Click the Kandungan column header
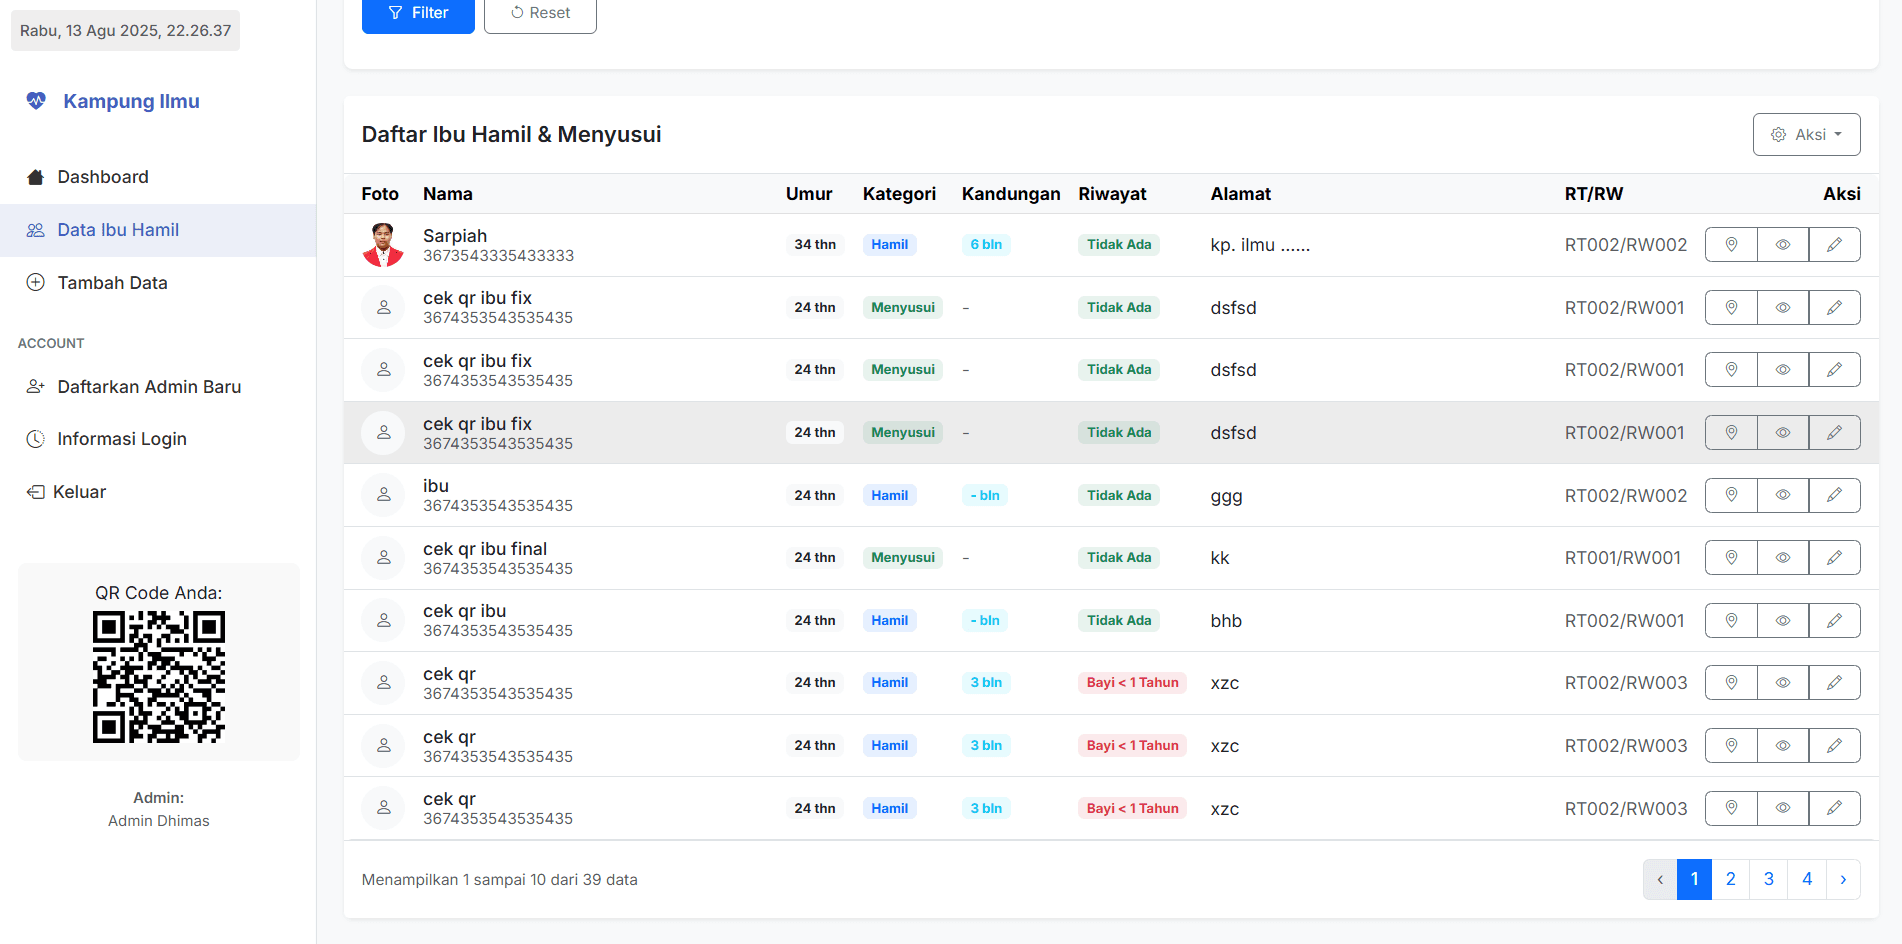The width and height of the screenshot is (1902, 944). coord(1011,194)
